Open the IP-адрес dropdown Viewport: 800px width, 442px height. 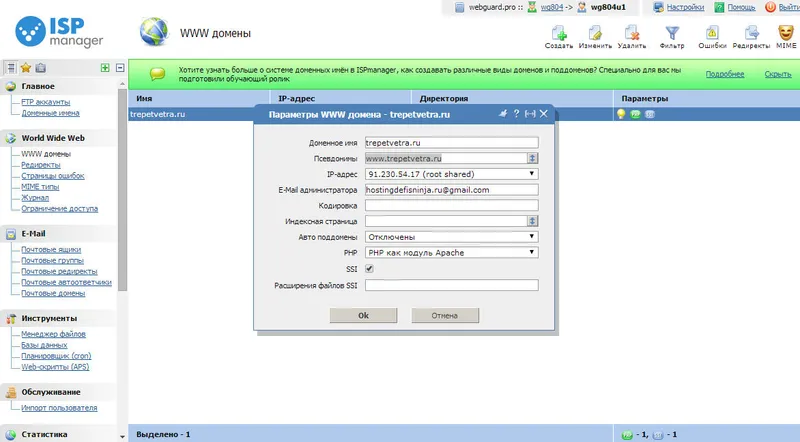(x=452, y=174)
